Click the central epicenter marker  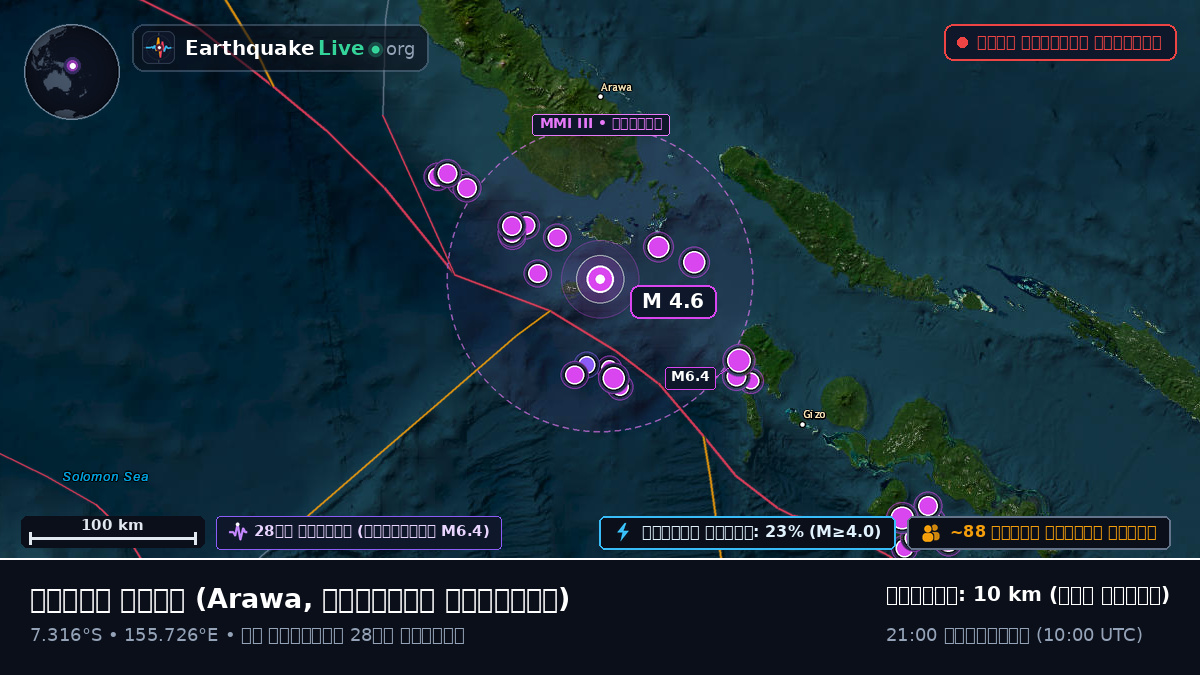(x=600, y=279)
